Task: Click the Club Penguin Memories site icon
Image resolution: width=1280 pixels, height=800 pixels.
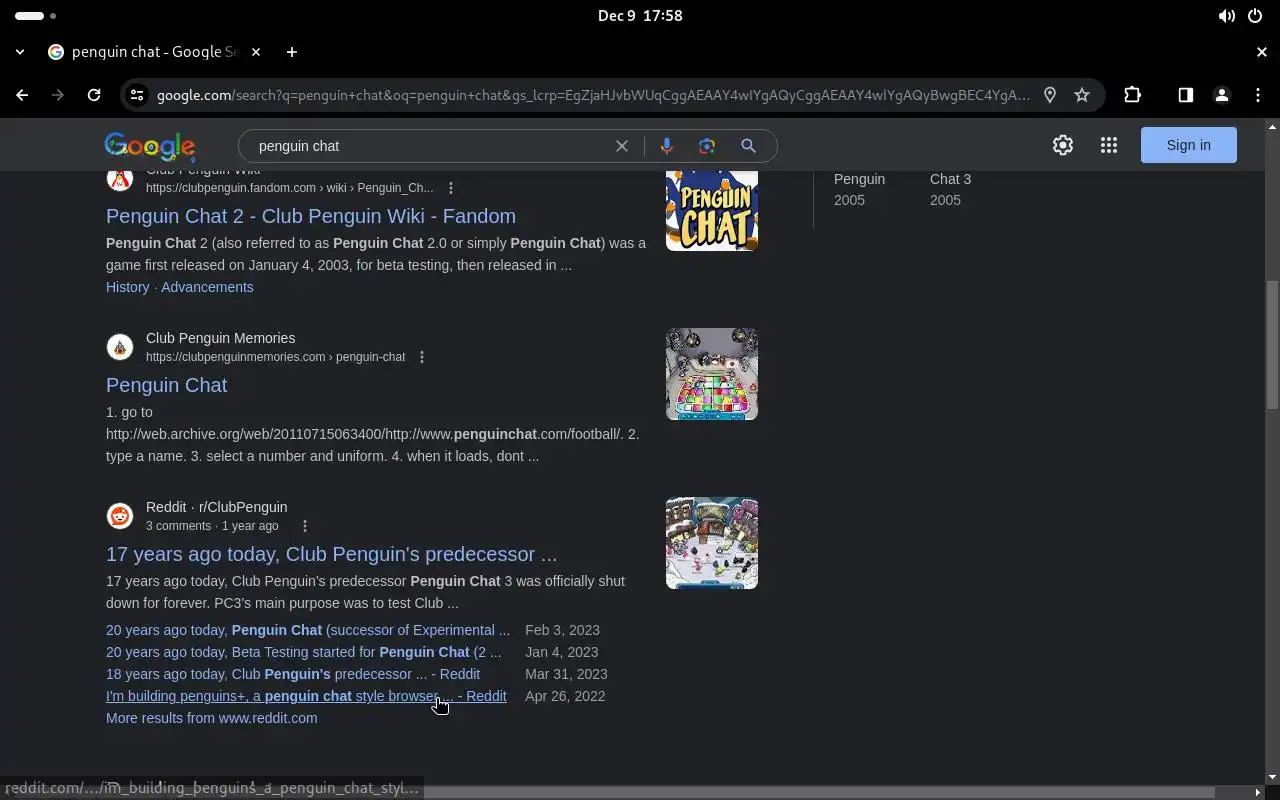Action: (120, 347)
